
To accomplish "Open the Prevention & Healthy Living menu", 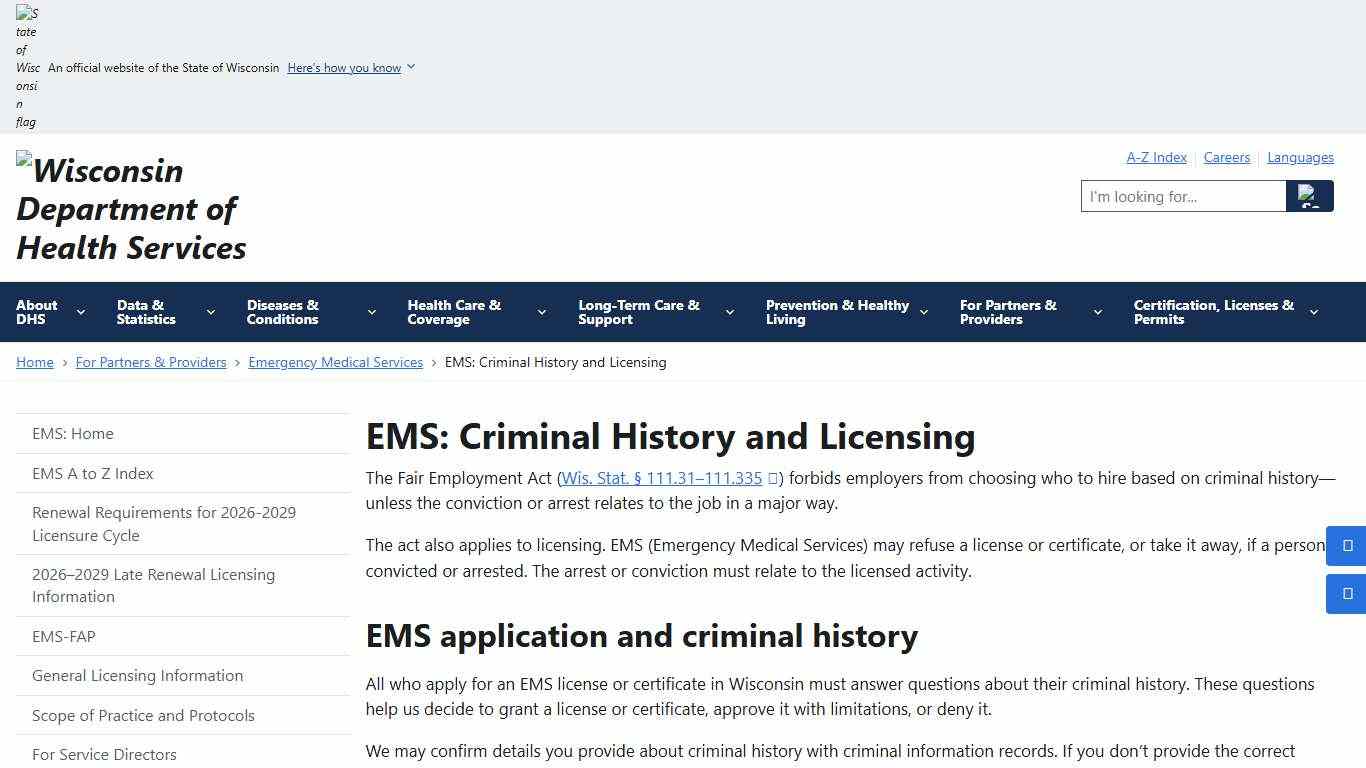I will [x=838, y=312].
